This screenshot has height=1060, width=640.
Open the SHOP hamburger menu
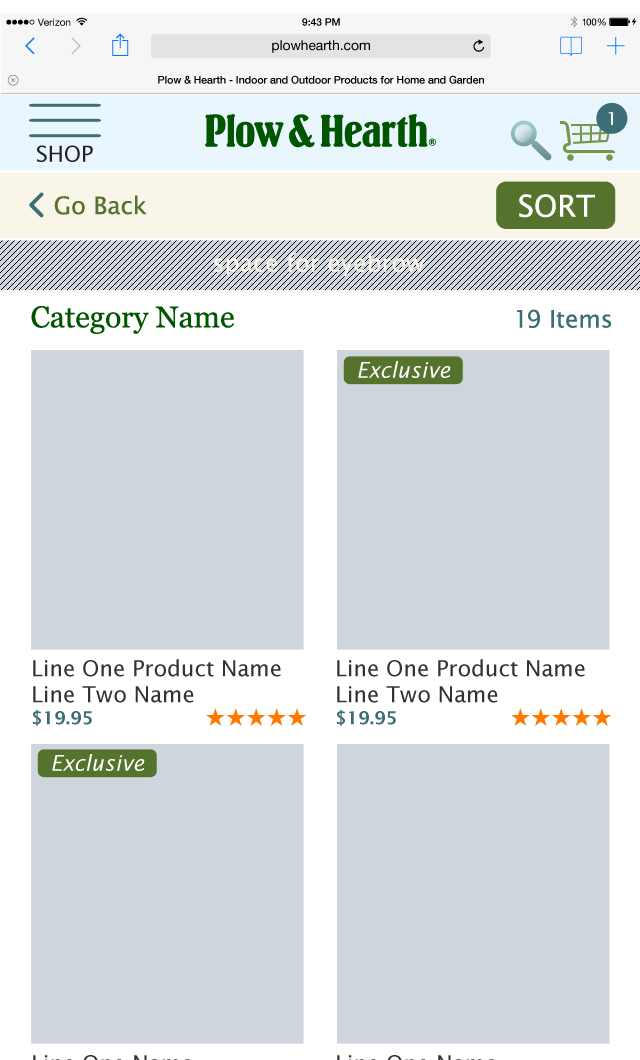pyautogui.click(x=65, y=133)
